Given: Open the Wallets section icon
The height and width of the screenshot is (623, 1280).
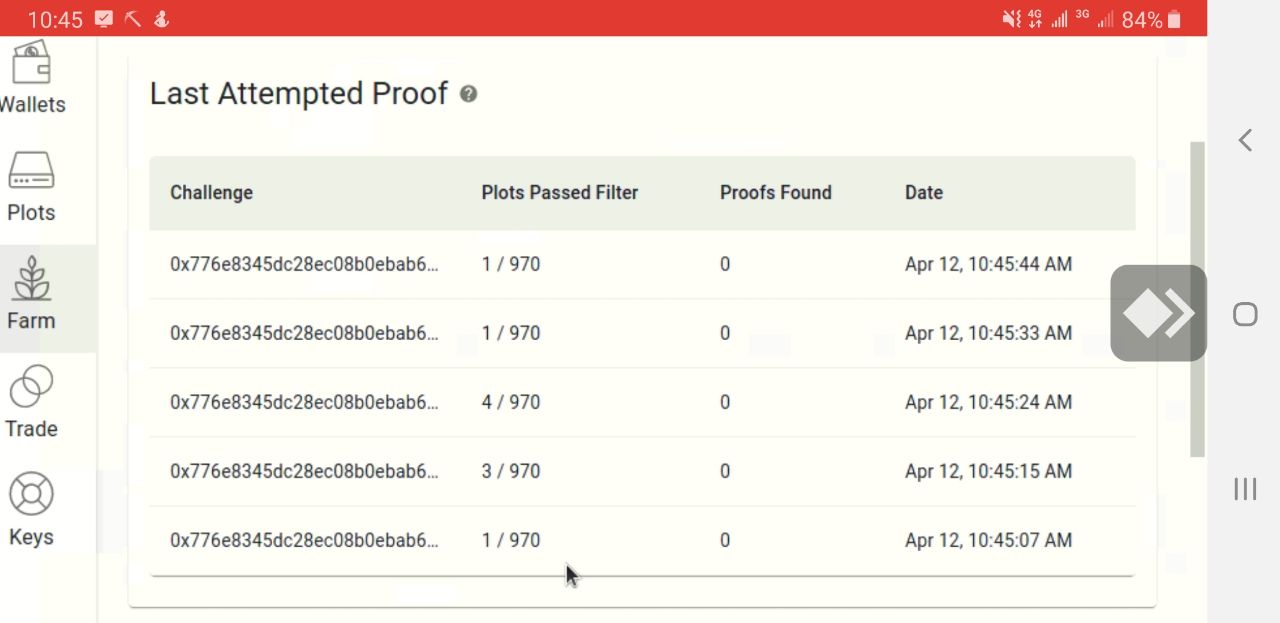Looking at the screenshot, I should (31, 63).
